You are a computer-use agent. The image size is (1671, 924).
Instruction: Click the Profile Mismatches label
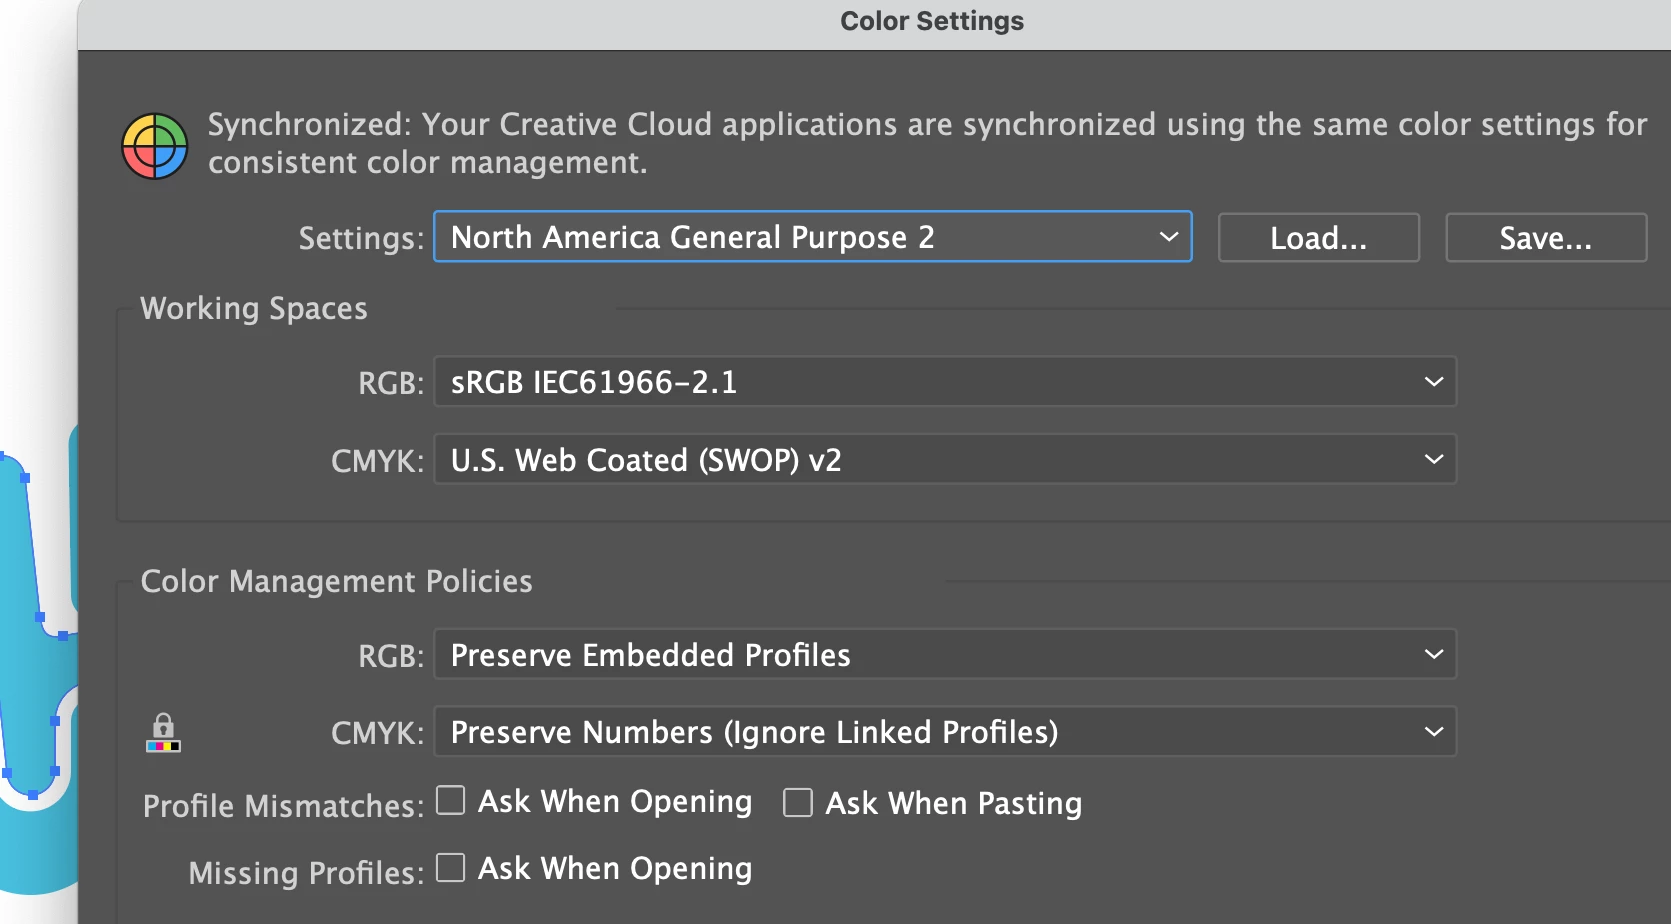coord(283,806)
